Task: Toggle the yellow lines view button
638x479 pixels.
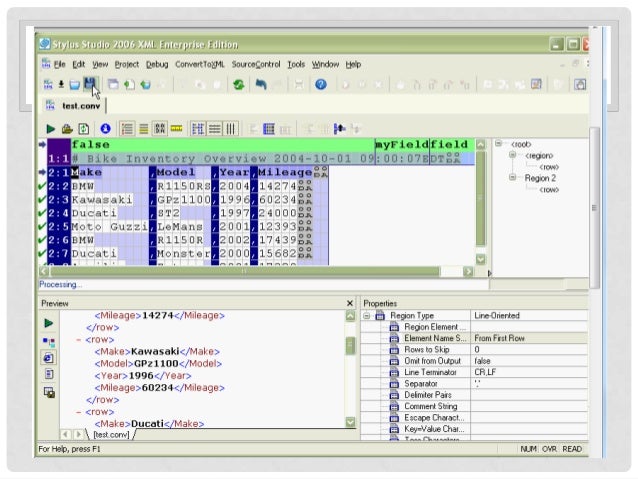Action: [143, 129]
